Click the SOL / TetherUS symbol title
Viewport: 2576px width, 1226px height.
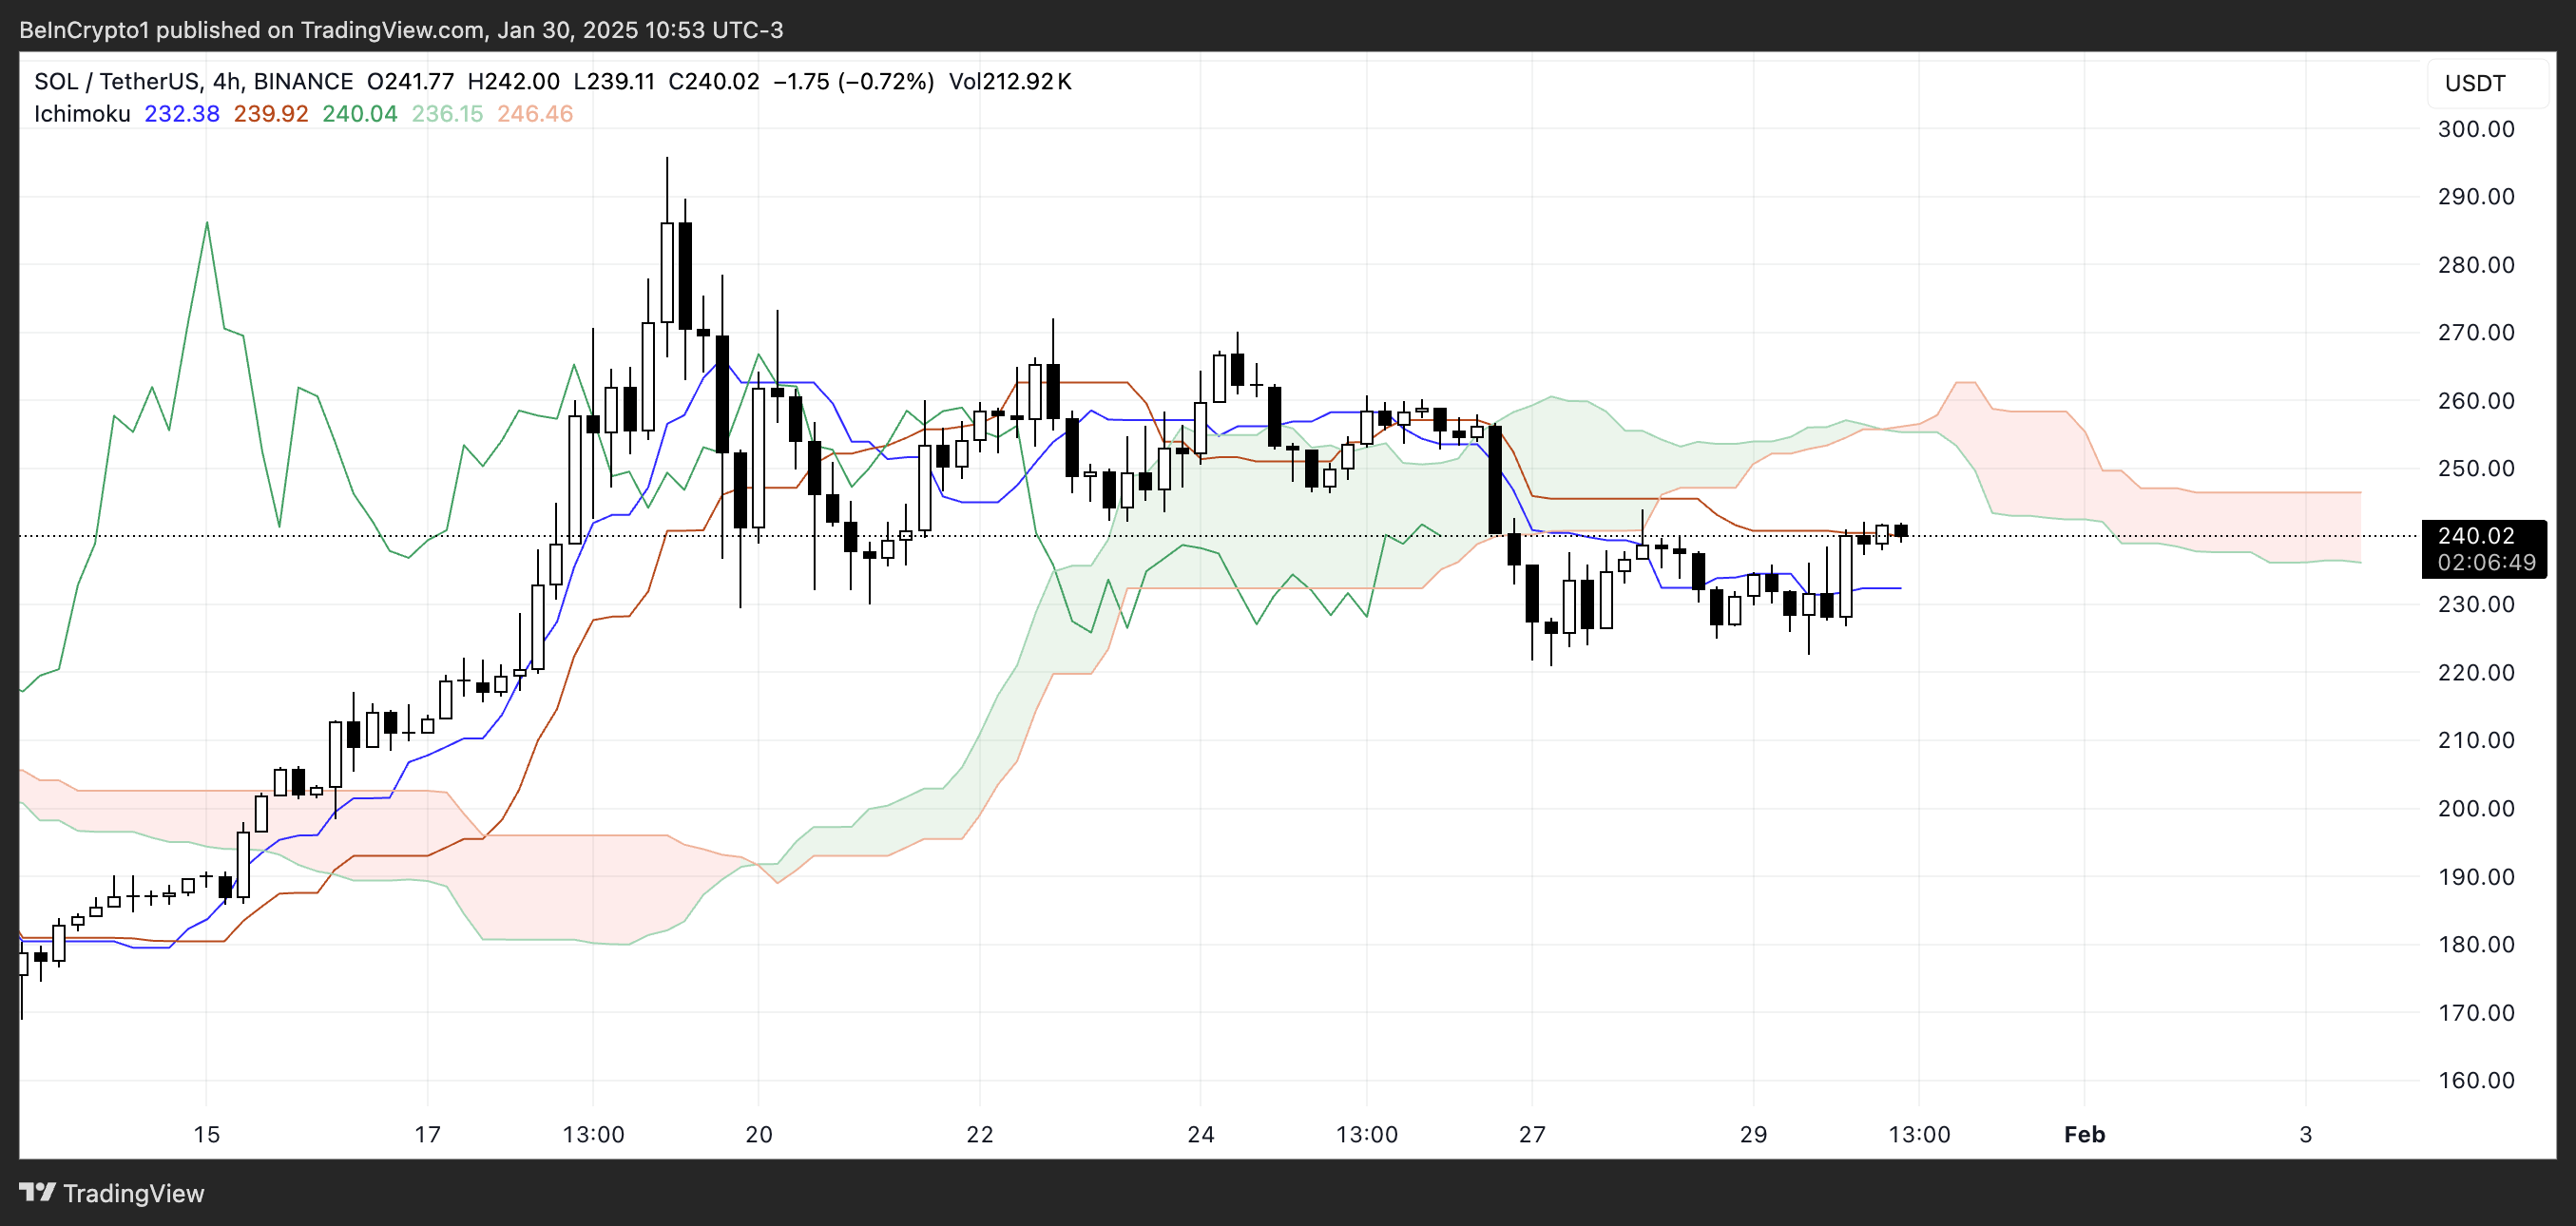click(x=116, y=82)
